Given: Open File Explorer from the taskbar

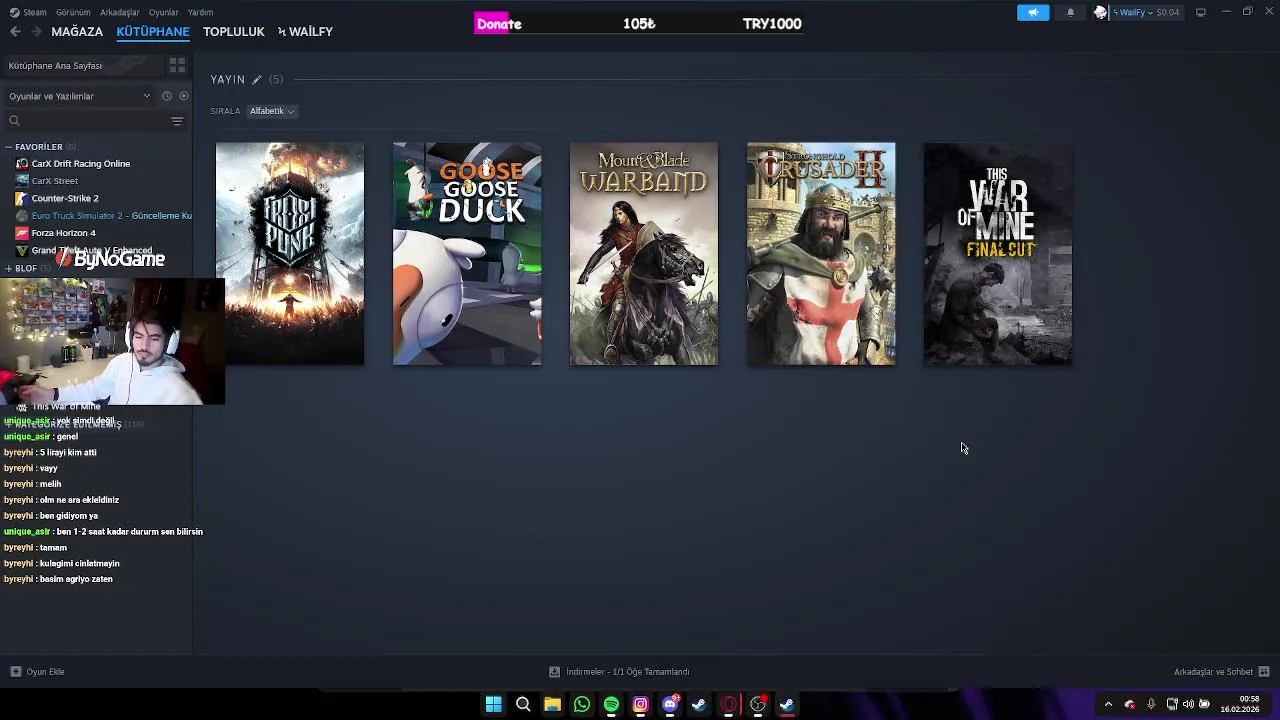Looking at the screenshot, I should click(552, 705).
